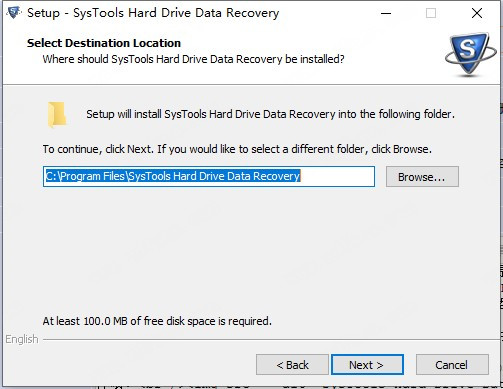Click the 'Setup will install SysTools' message
The width and height of the screenshot is (503, 389).
tap(270, 114)
